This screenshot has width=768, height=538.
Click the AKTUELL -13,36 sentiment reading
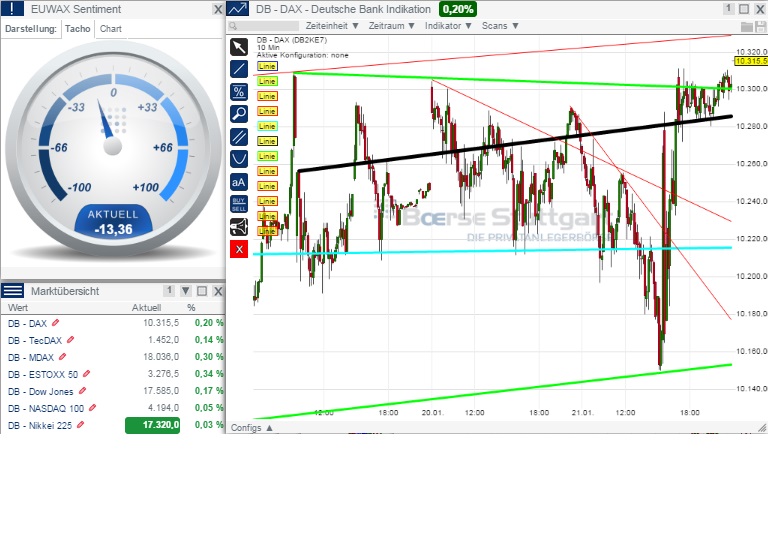(x=113, y=222)
